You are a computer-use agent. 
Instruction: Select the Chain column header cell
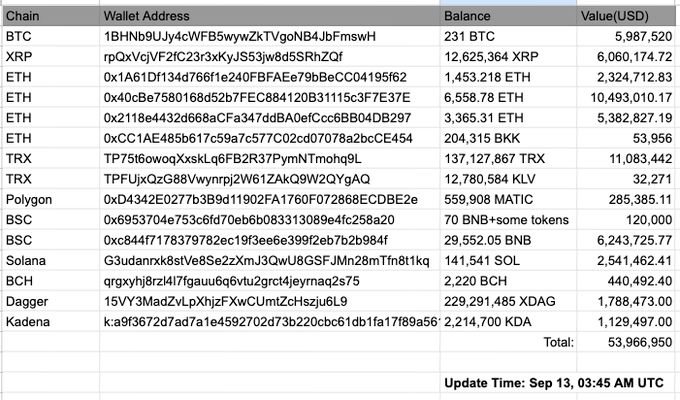tap(51, 16)
